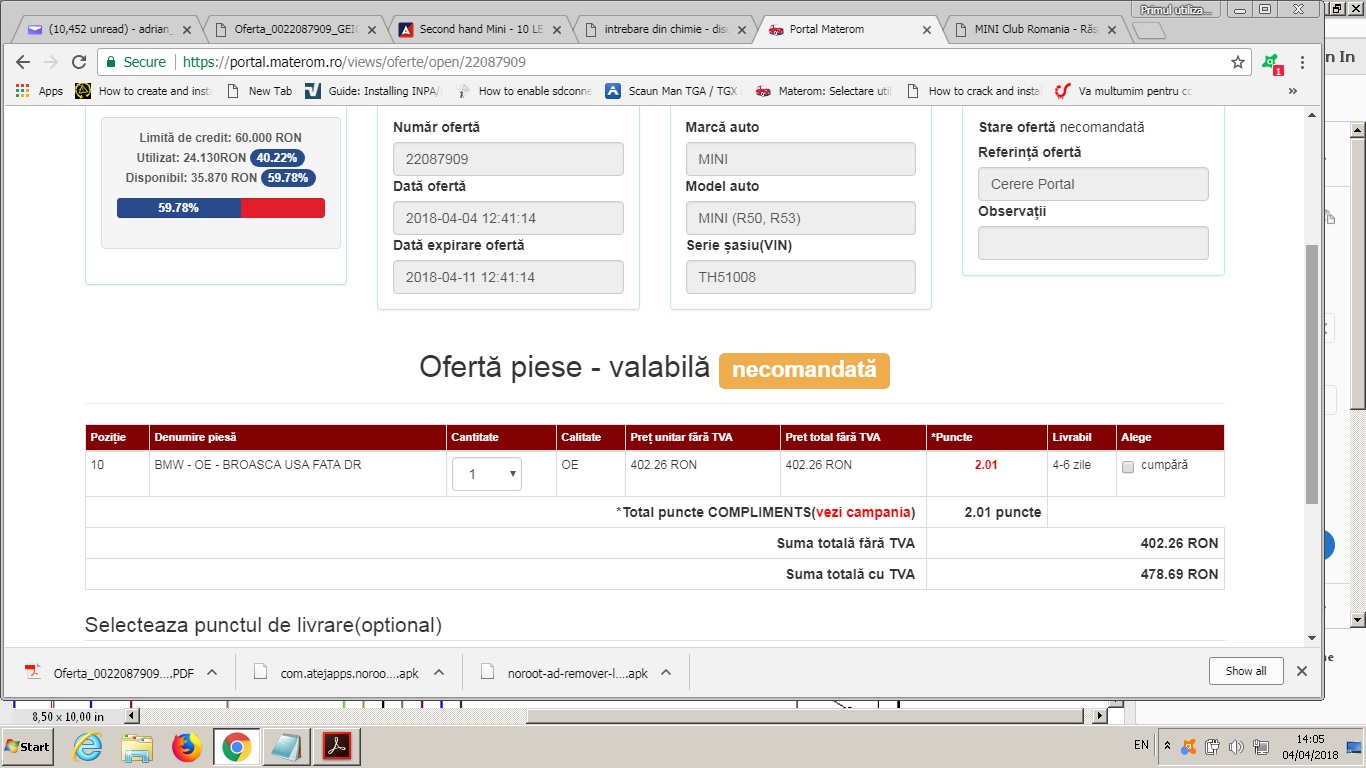Expand options for Oferta PDF download
The height and width of the screenshot is (768, 1366).
pos(212,673)
